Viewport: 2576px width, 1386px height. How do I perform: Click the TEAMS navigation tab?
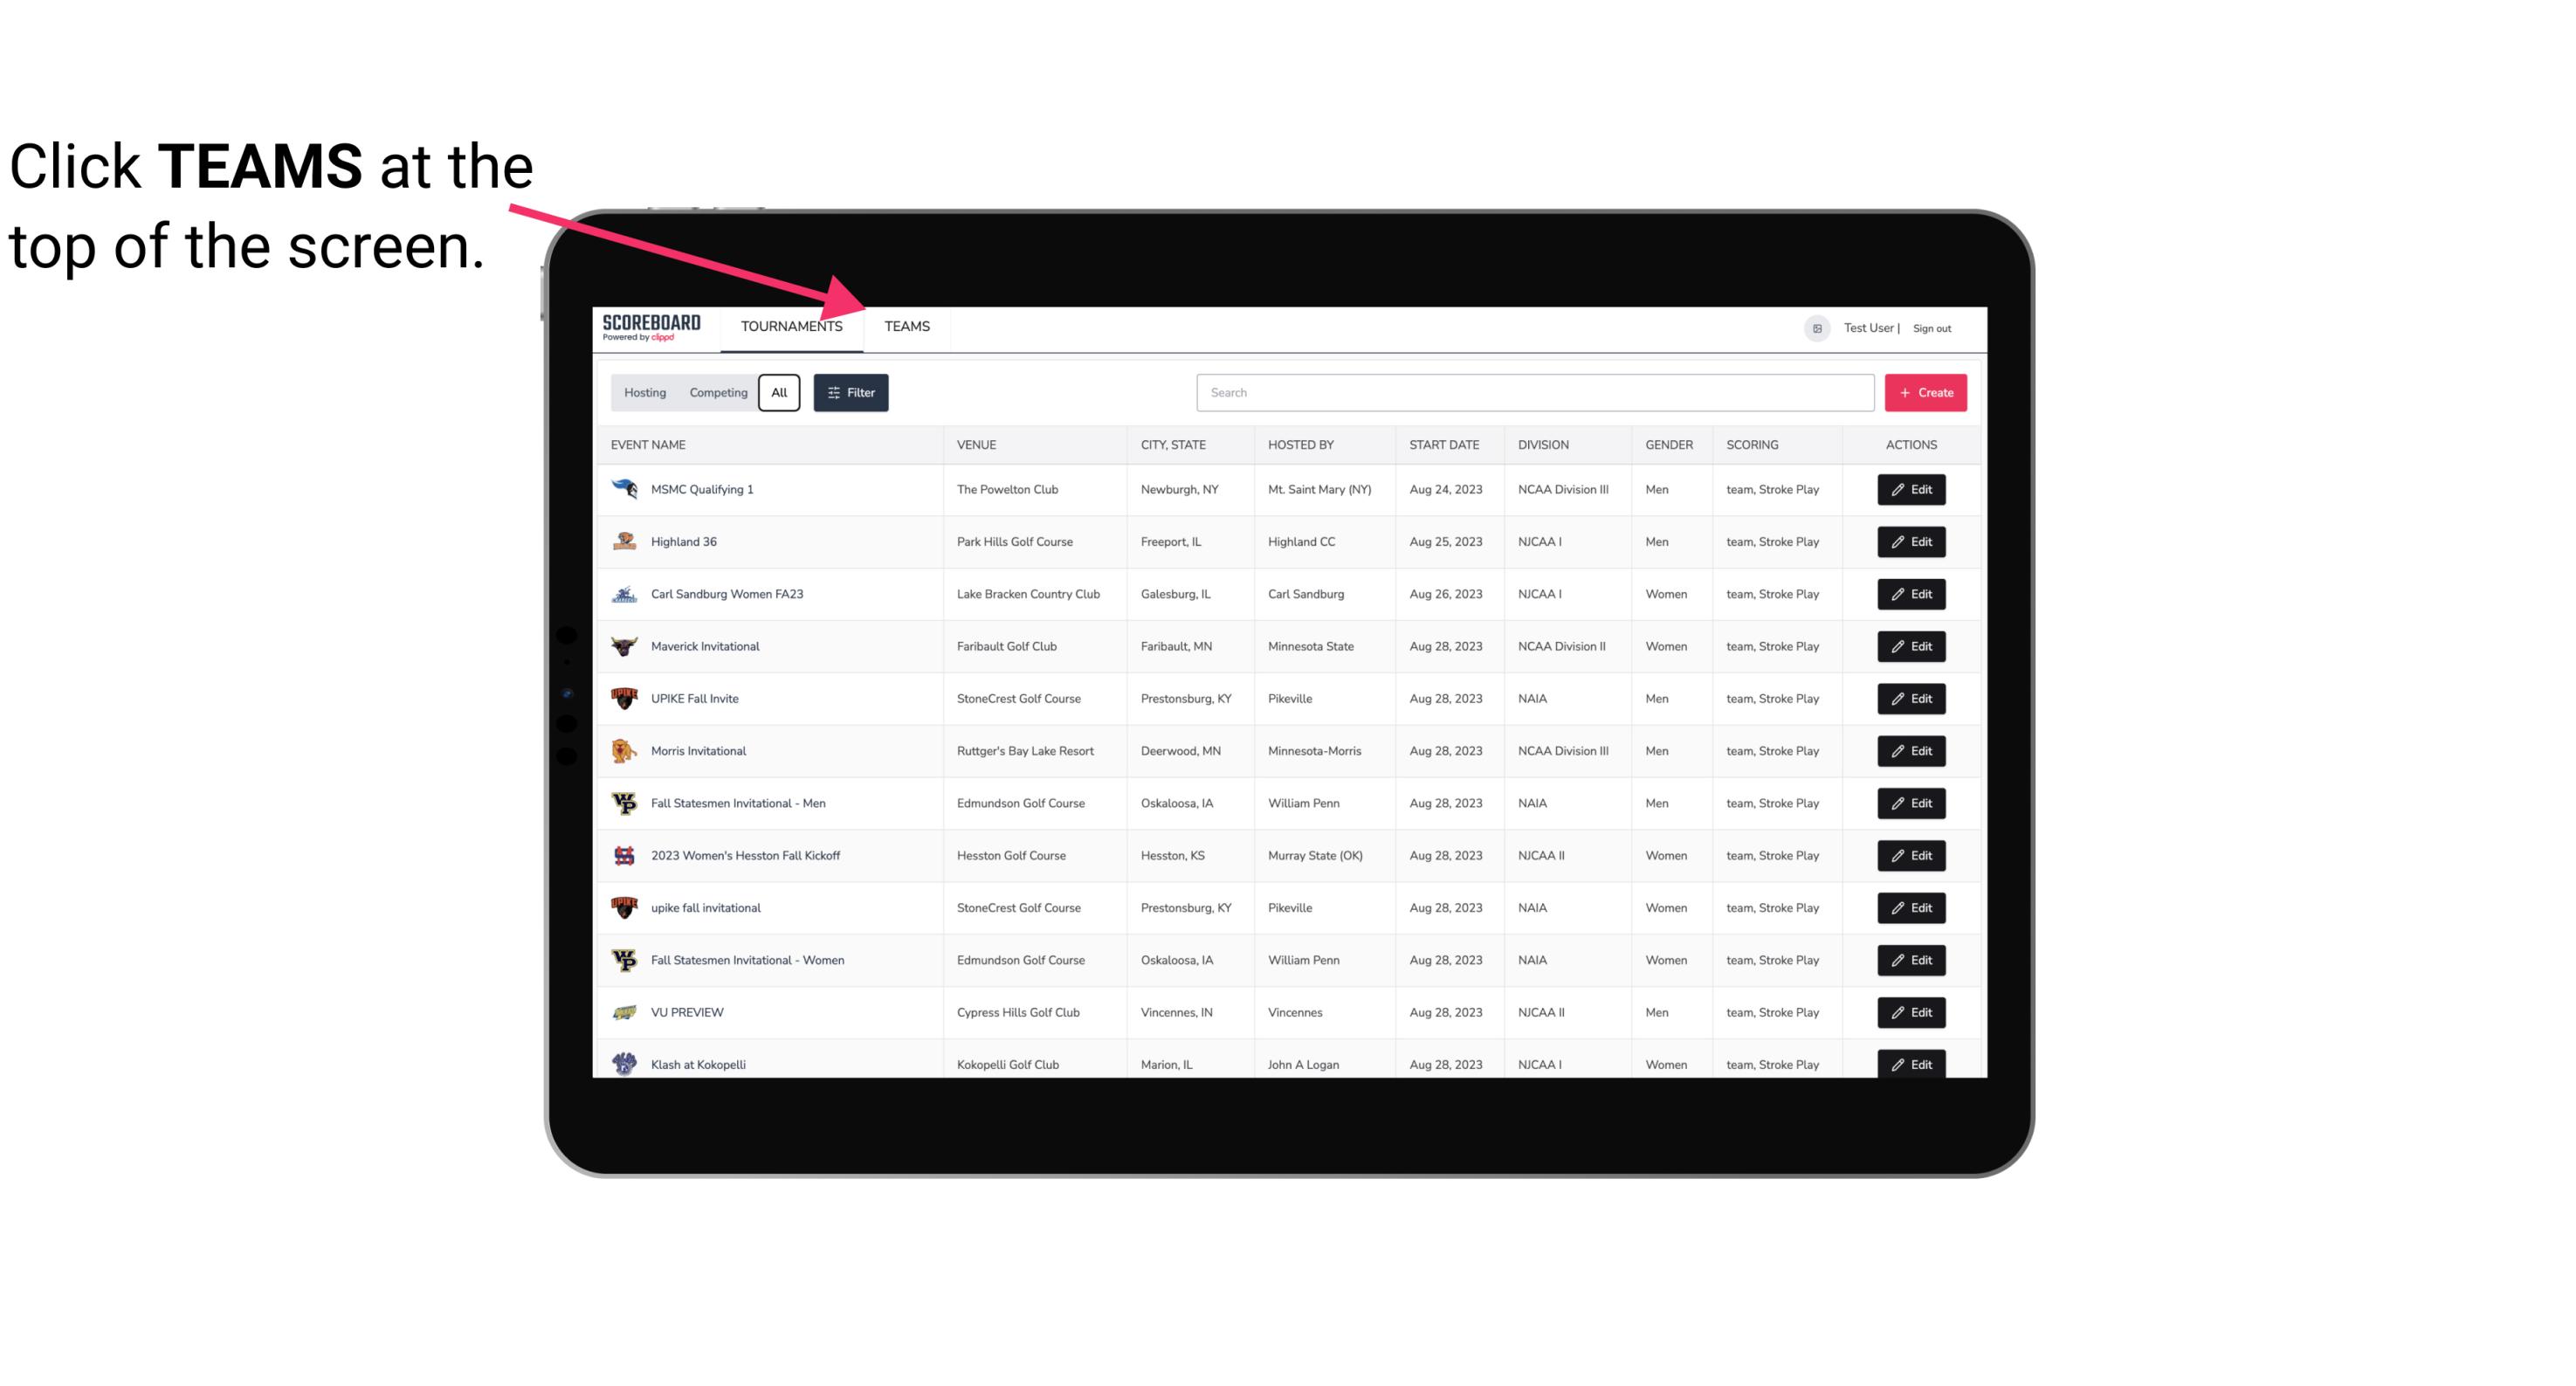click(906, 326)
